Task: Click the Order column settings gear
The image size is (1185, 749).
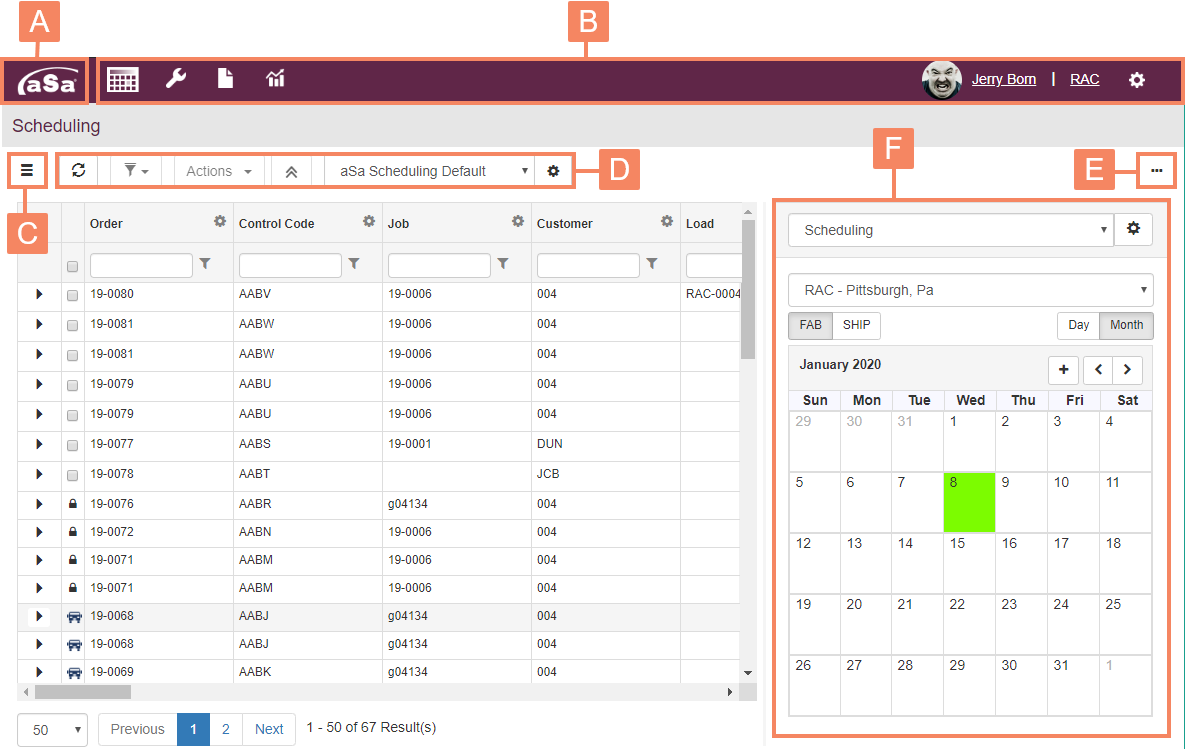Action: pyautogui.click(x=222, y=221)
